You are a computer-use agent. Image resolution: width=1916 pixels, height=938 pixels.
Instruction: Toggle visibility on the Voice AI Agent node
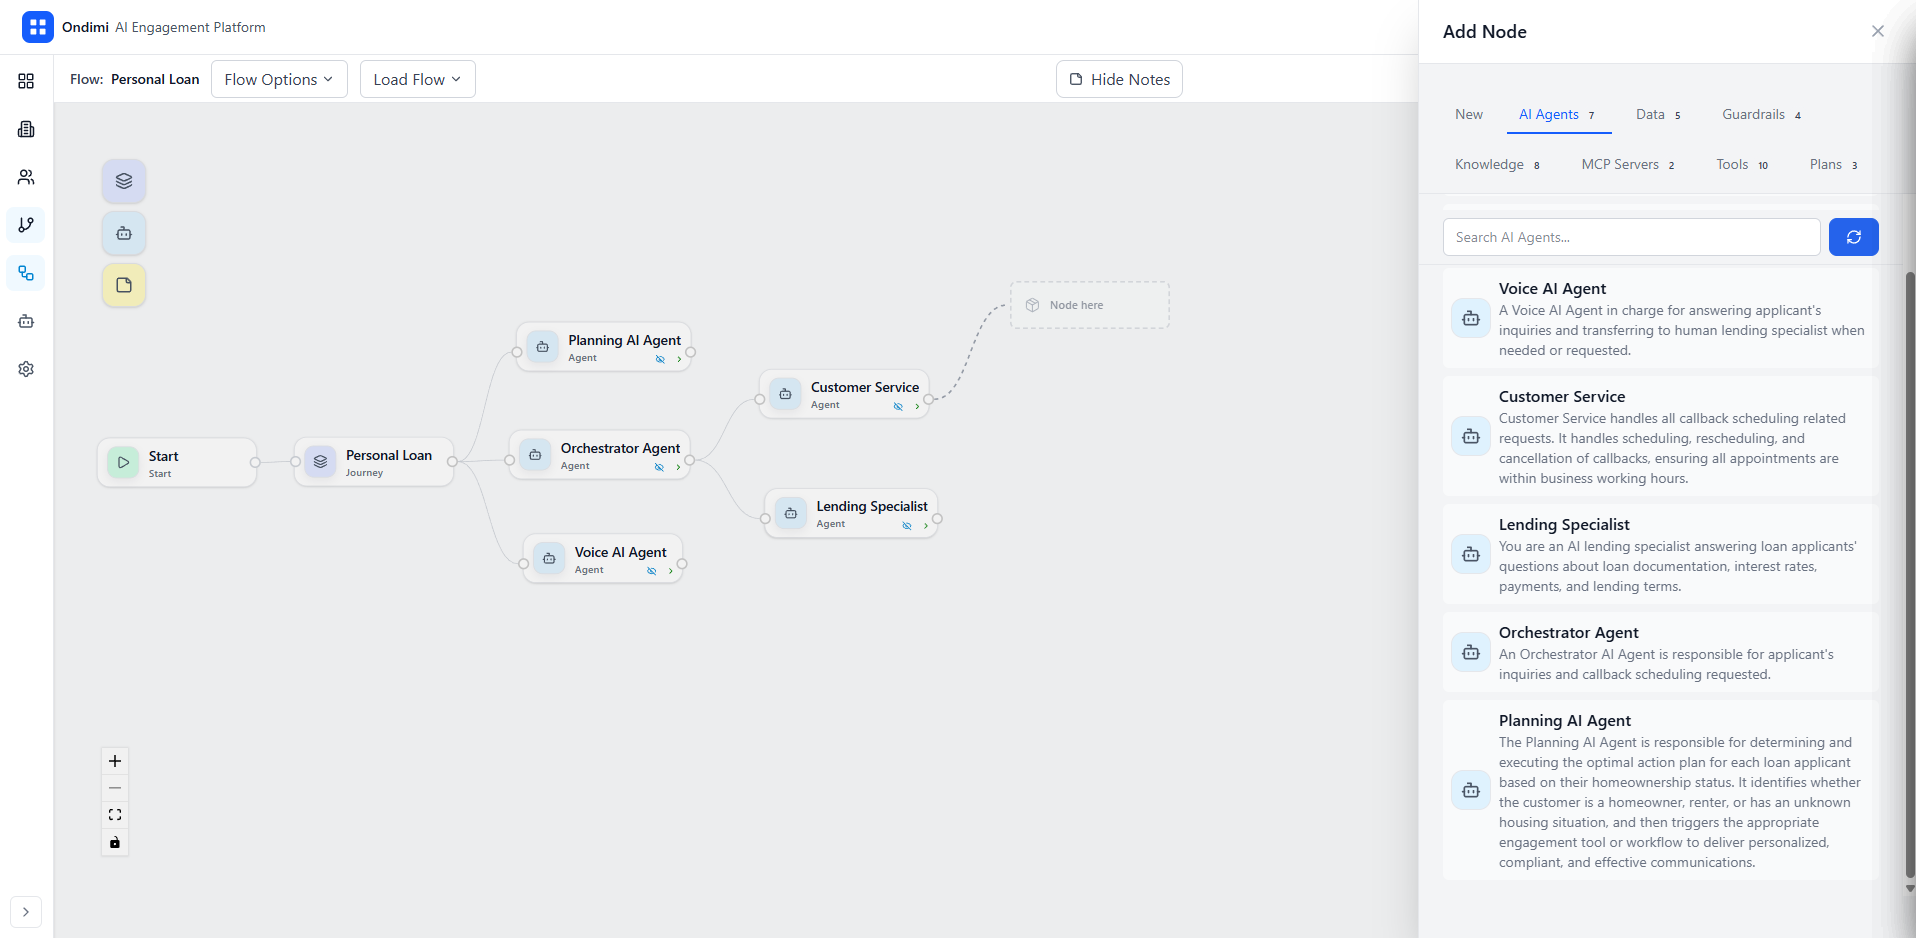click(x=653, y=570)
